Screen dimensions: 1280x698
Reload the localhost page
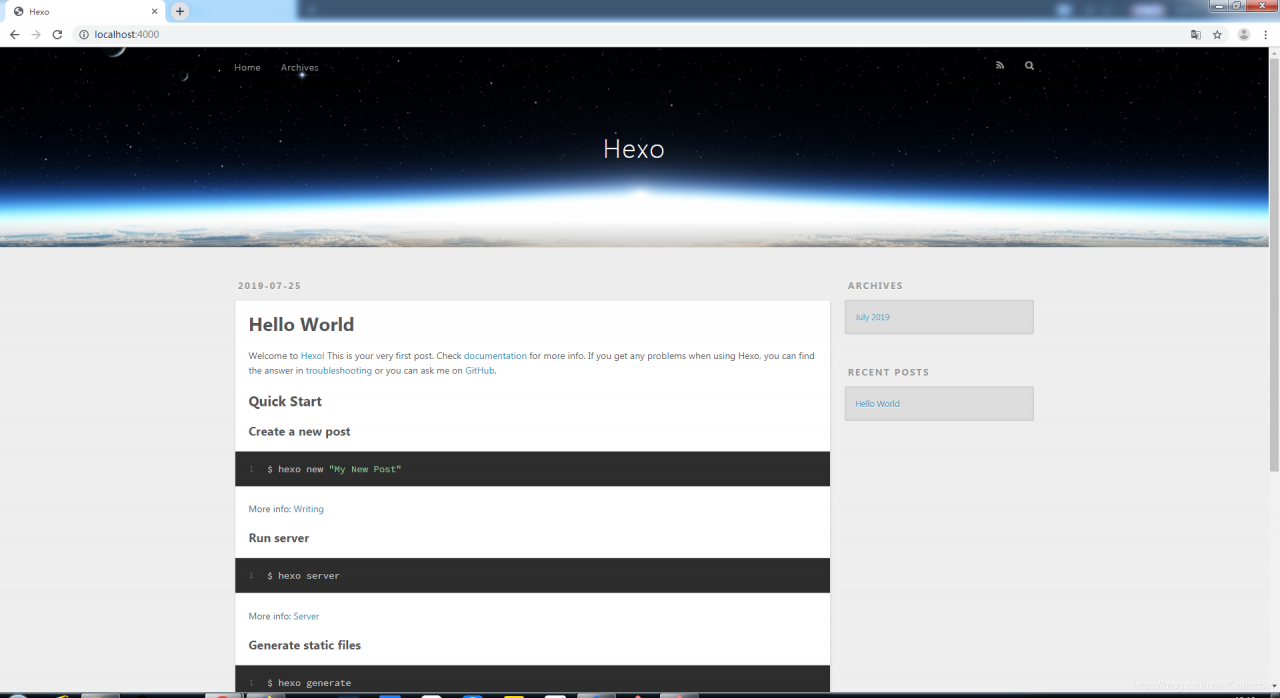tap(58, 34)
